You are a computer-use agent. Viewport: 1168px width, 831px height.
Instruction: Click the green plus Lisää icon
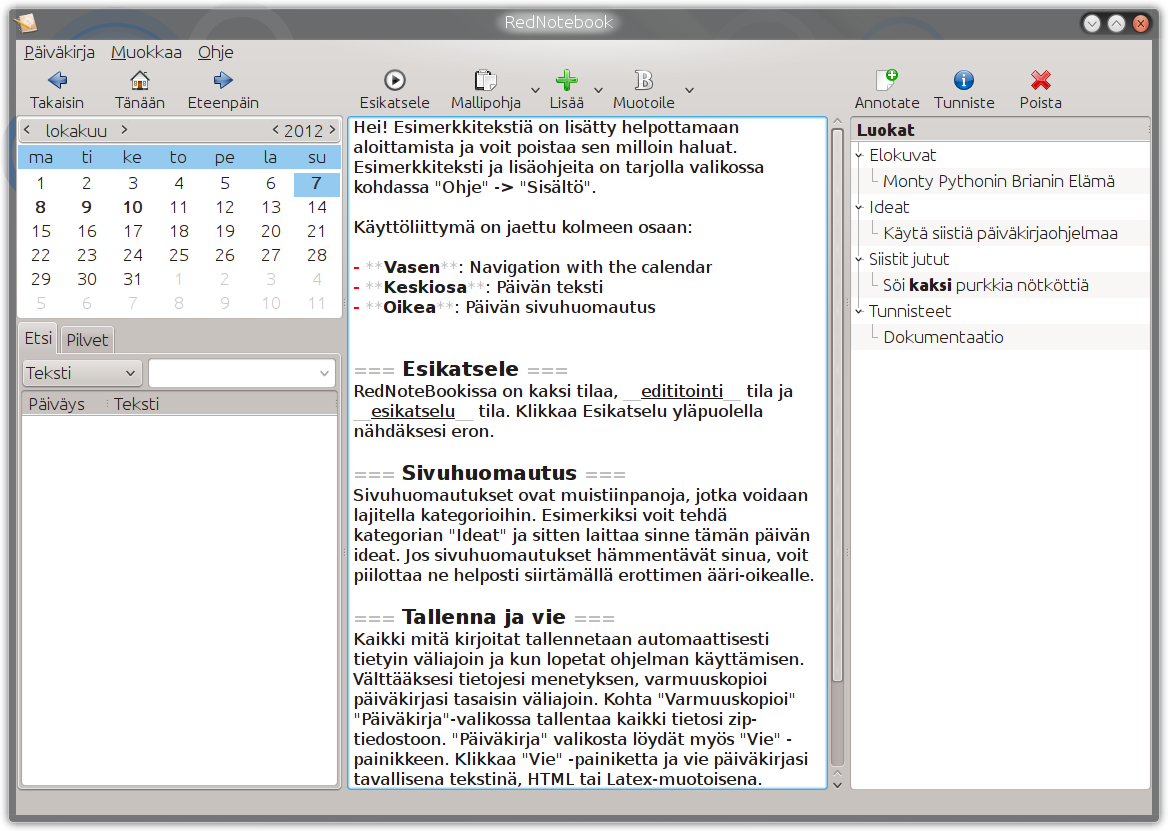coord(566,80)
